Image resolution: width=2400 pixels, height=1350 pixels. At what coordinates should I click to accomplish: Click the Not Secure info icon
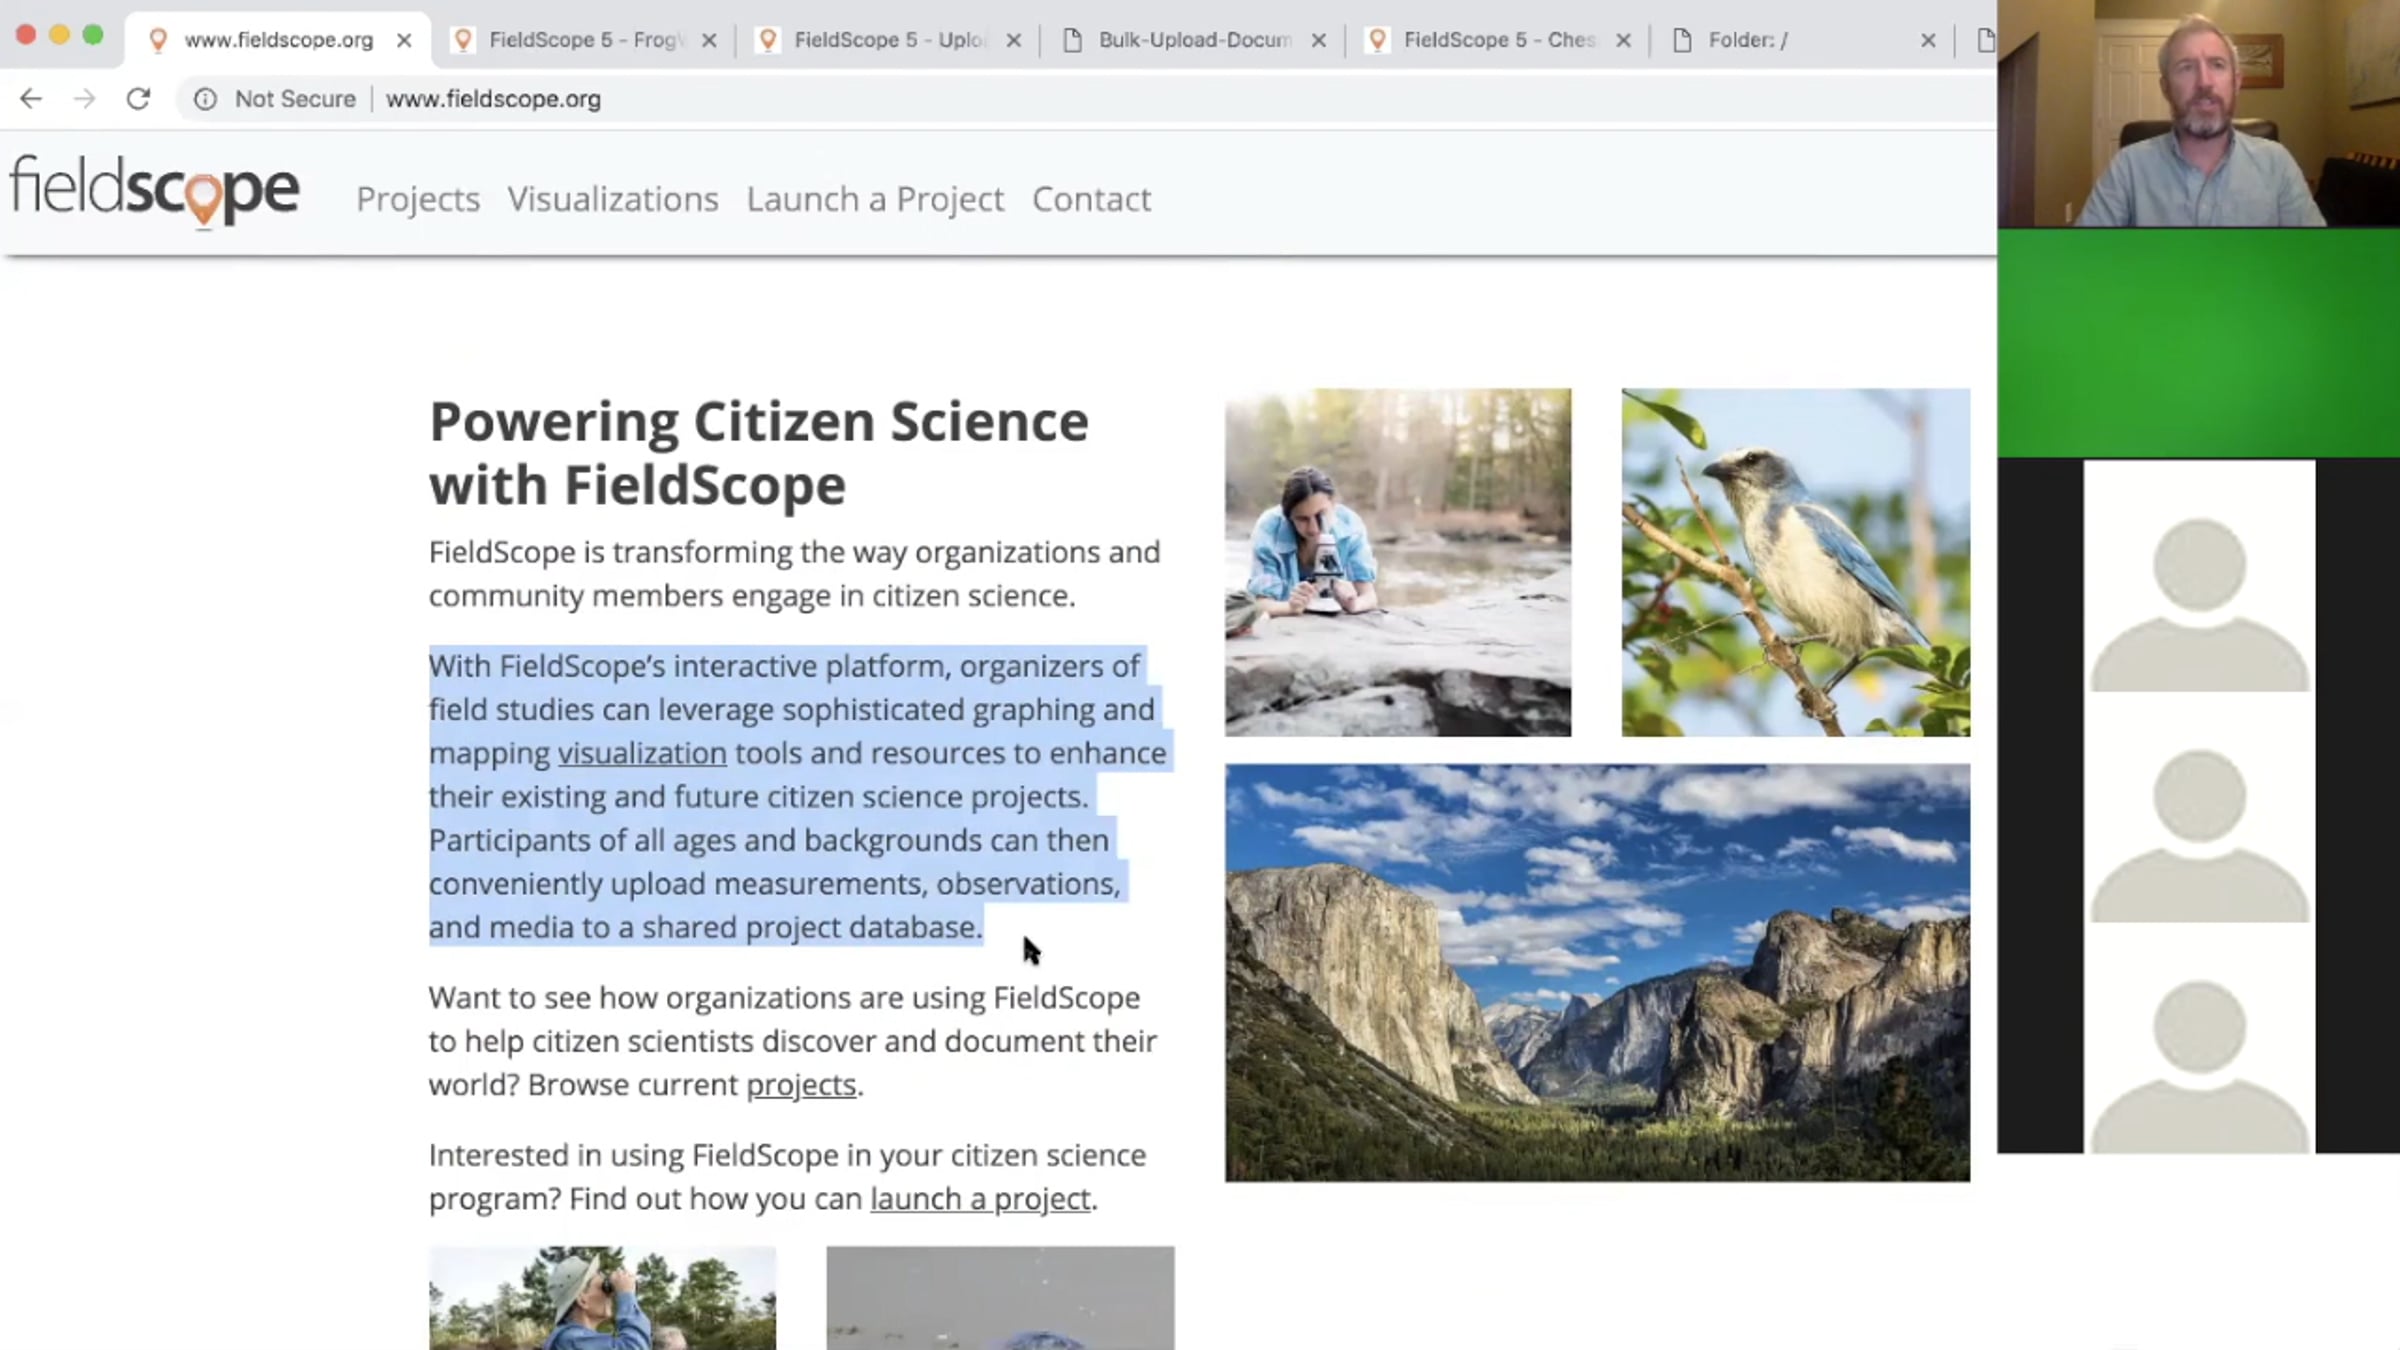[205, 99]
